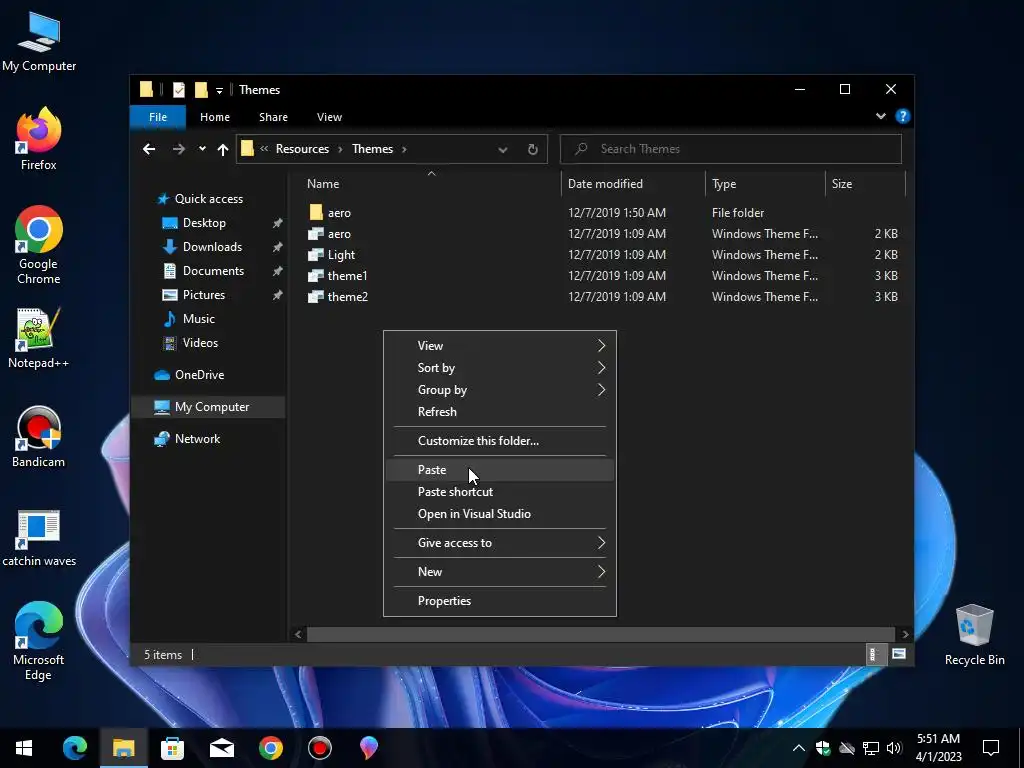Sort by the Name column header

430,184
